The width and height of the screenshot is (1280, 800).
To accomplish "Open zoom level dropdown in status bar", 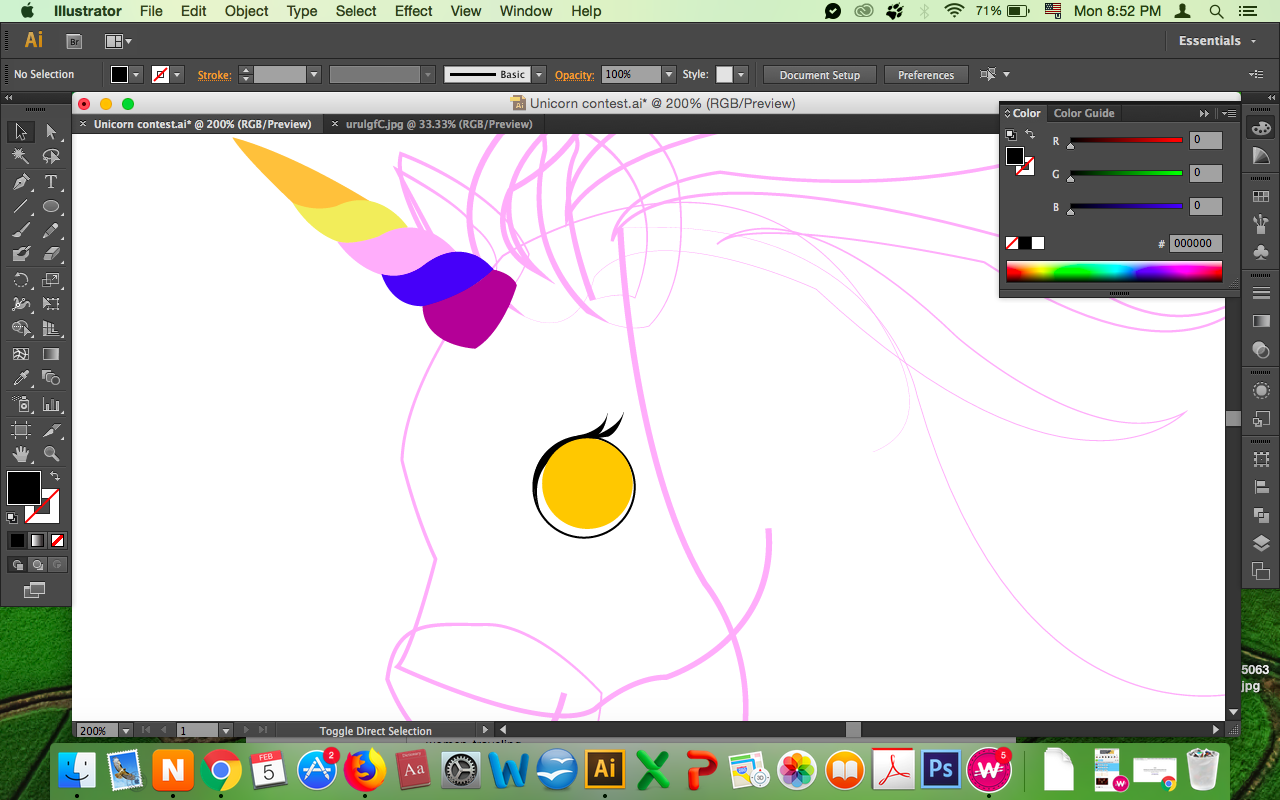I will click(x=126, y=731).
